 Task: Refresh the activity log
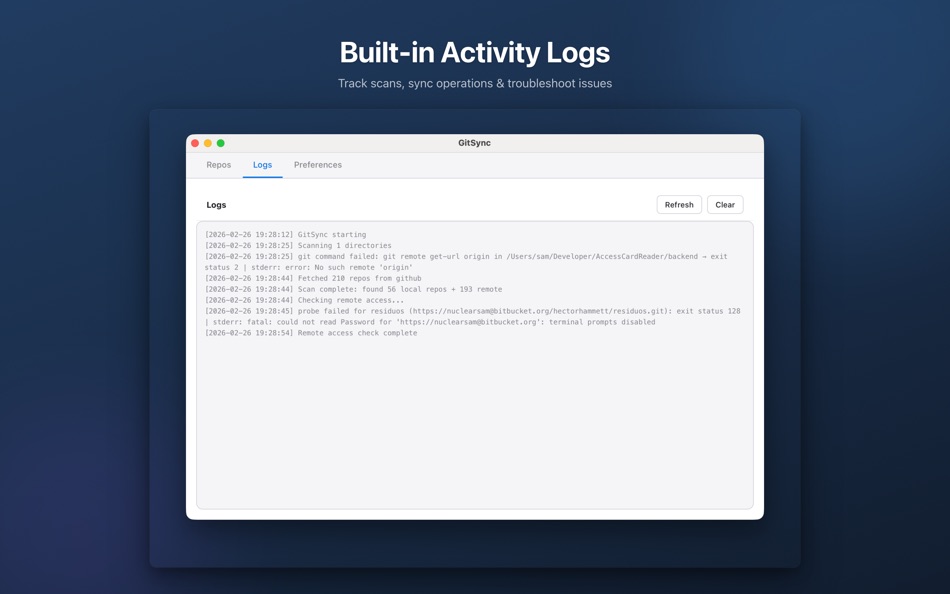tap(678, 204)
